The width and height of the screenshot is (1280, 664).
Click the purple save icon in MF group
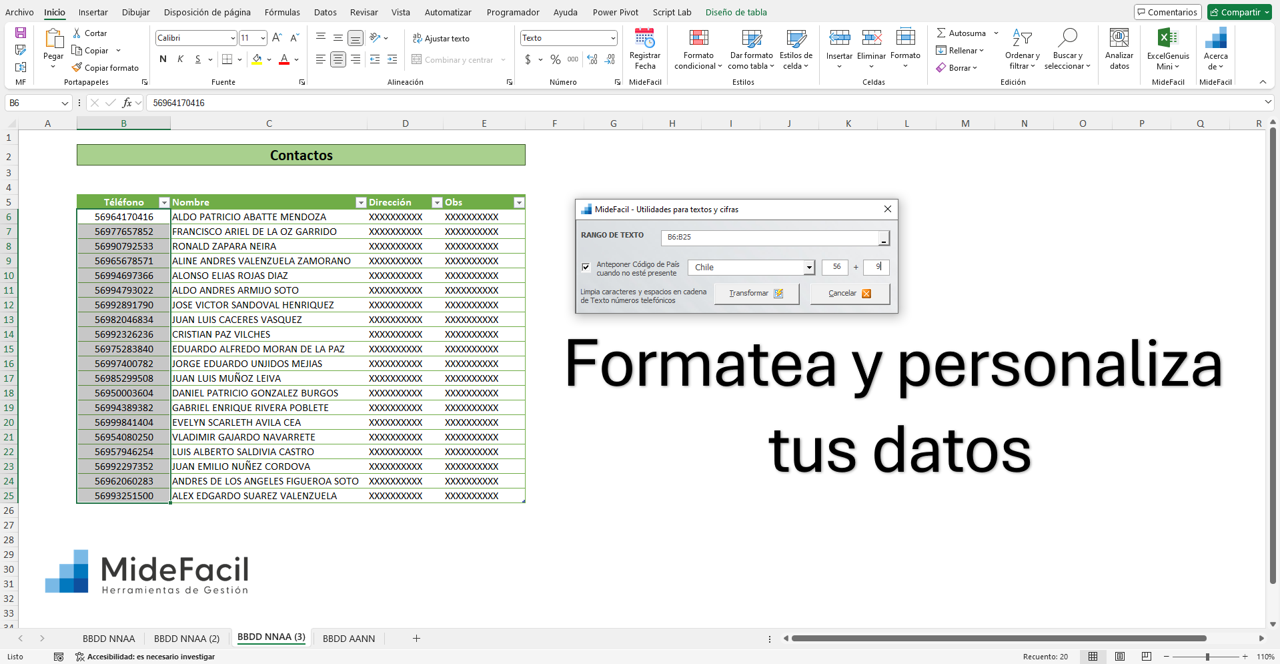[x=20, y=33]
